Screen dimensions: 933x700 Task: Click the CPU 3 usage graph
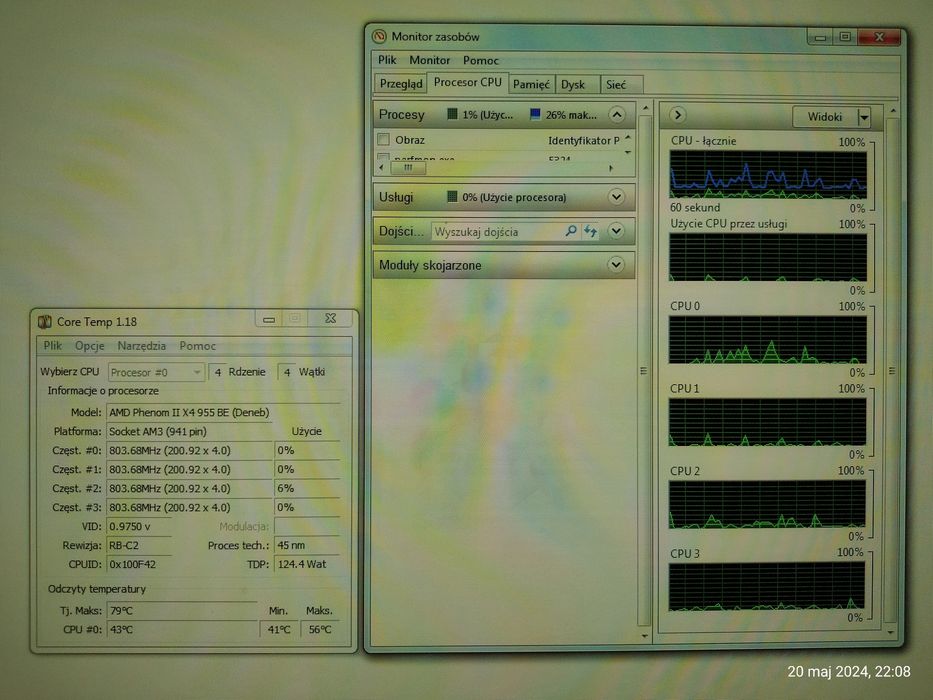click(x=766, y=587)
